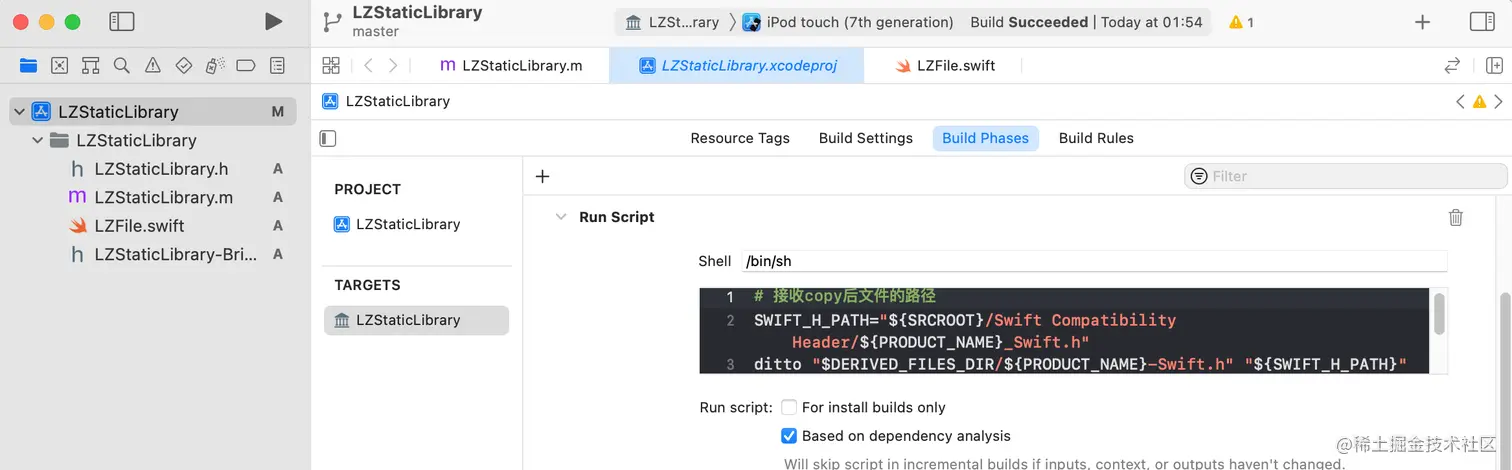1512x470 pixels.
Task: Open the debug navigator
Action: (x=214, y=66)
